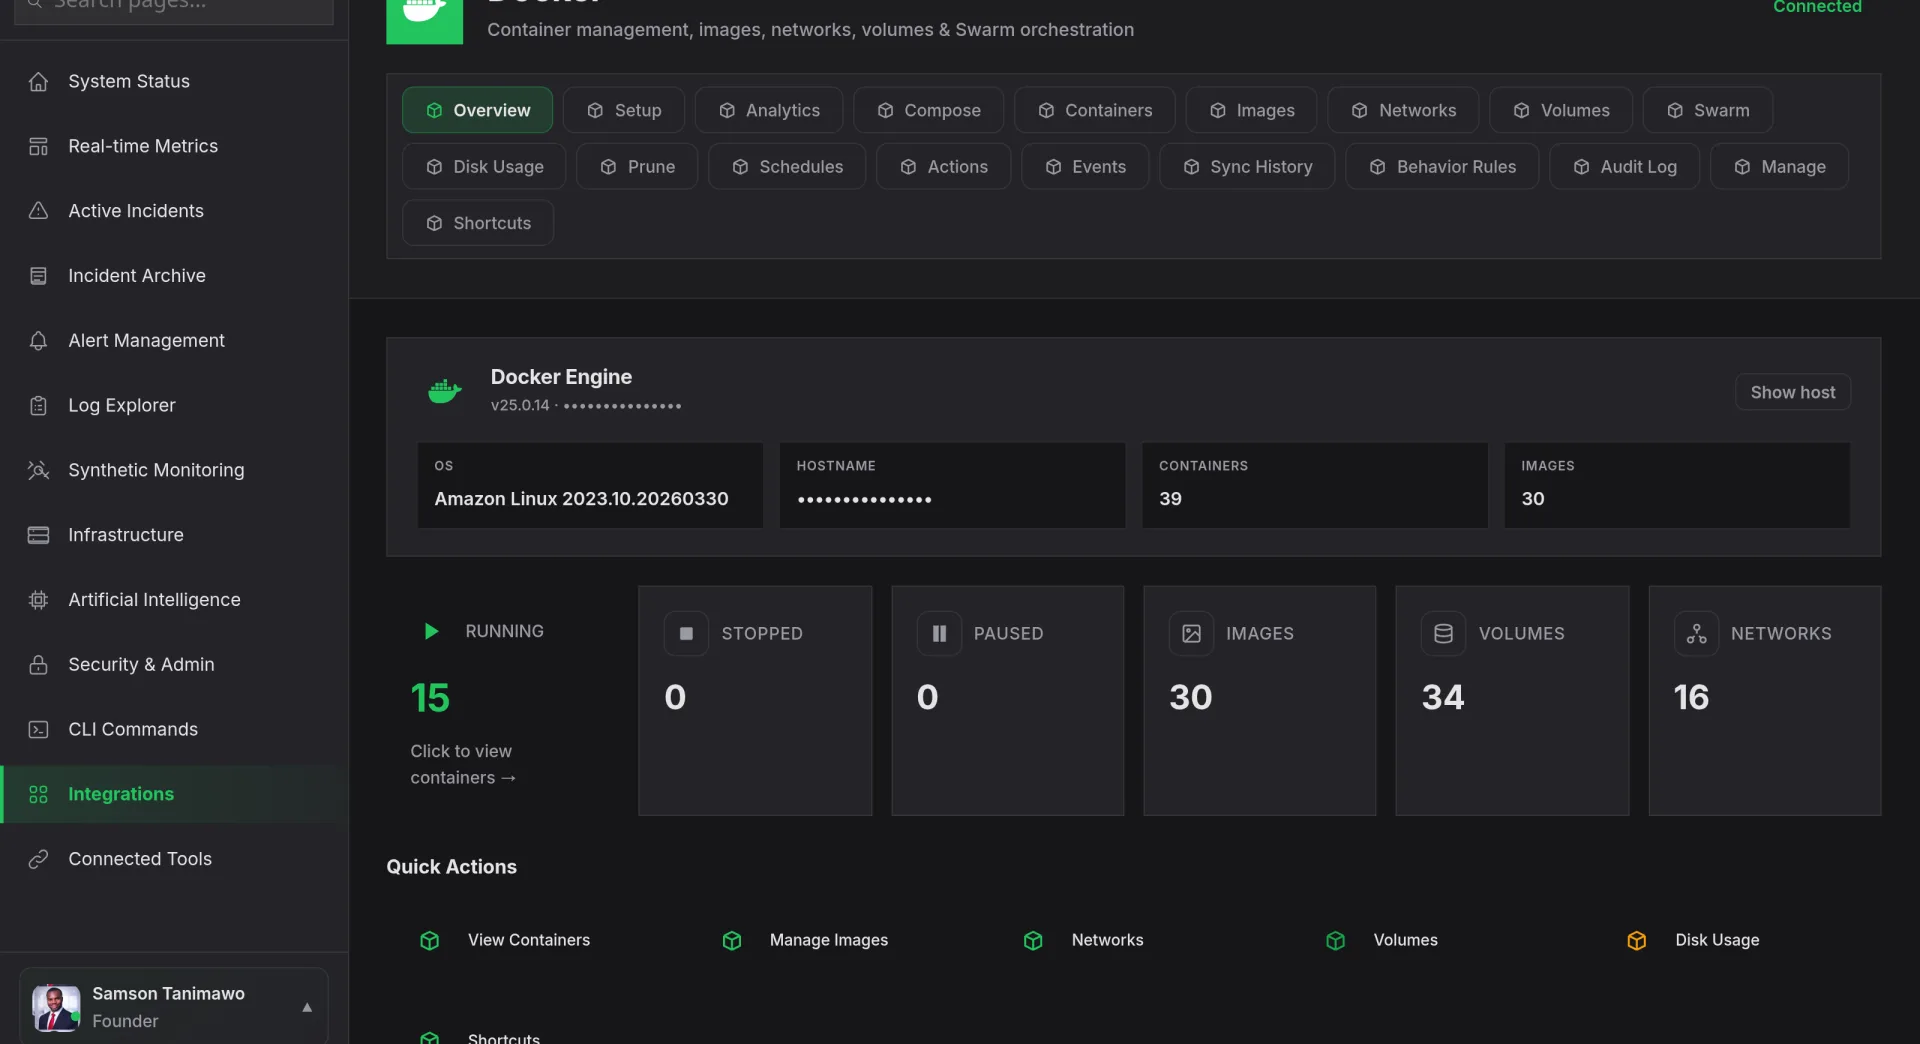Click the Infrastructure server icon
This screenshot has width=1920, height=1044.
tap(38, 535)
